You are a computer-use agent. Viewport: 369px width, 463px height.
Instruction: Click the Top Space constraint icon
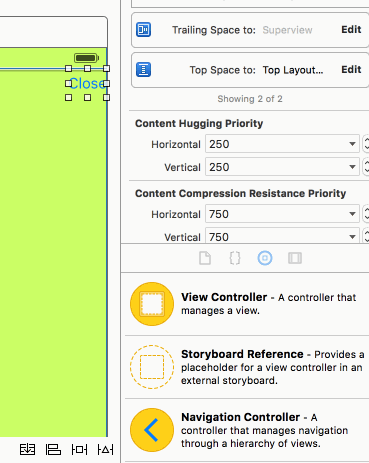pyautogui.click(x=143, y=70)
